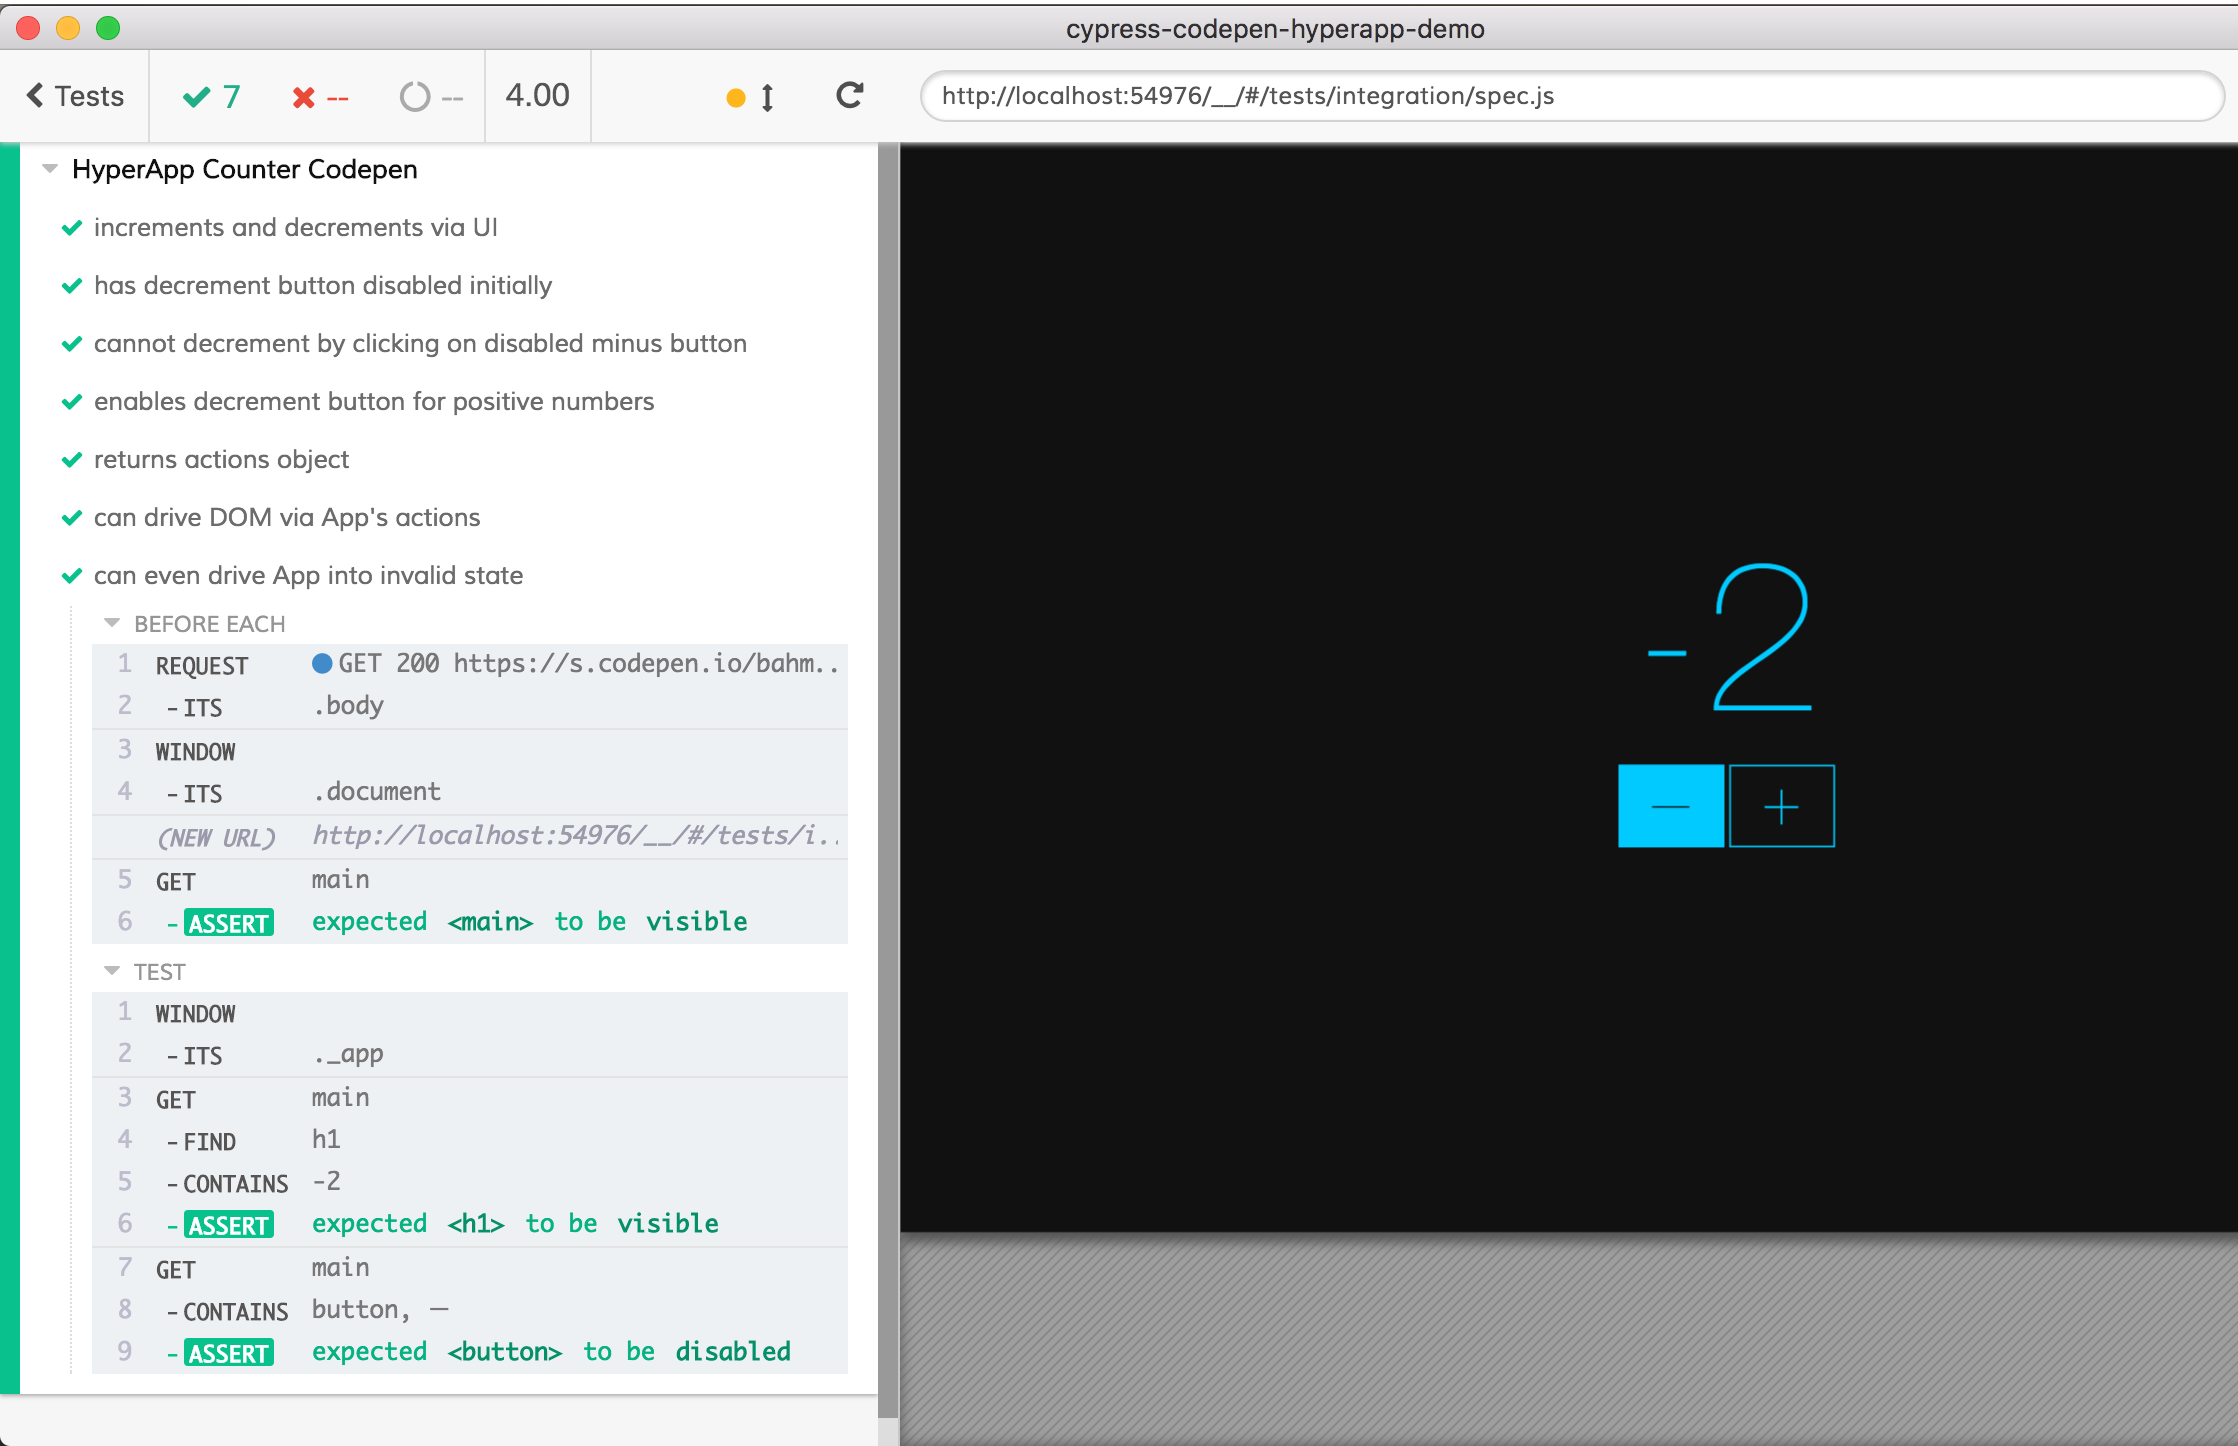Viewport: 2238px width, 1446px height.
Task: Select the WINDOW command in TEST section
Action: coord(470,1013)
